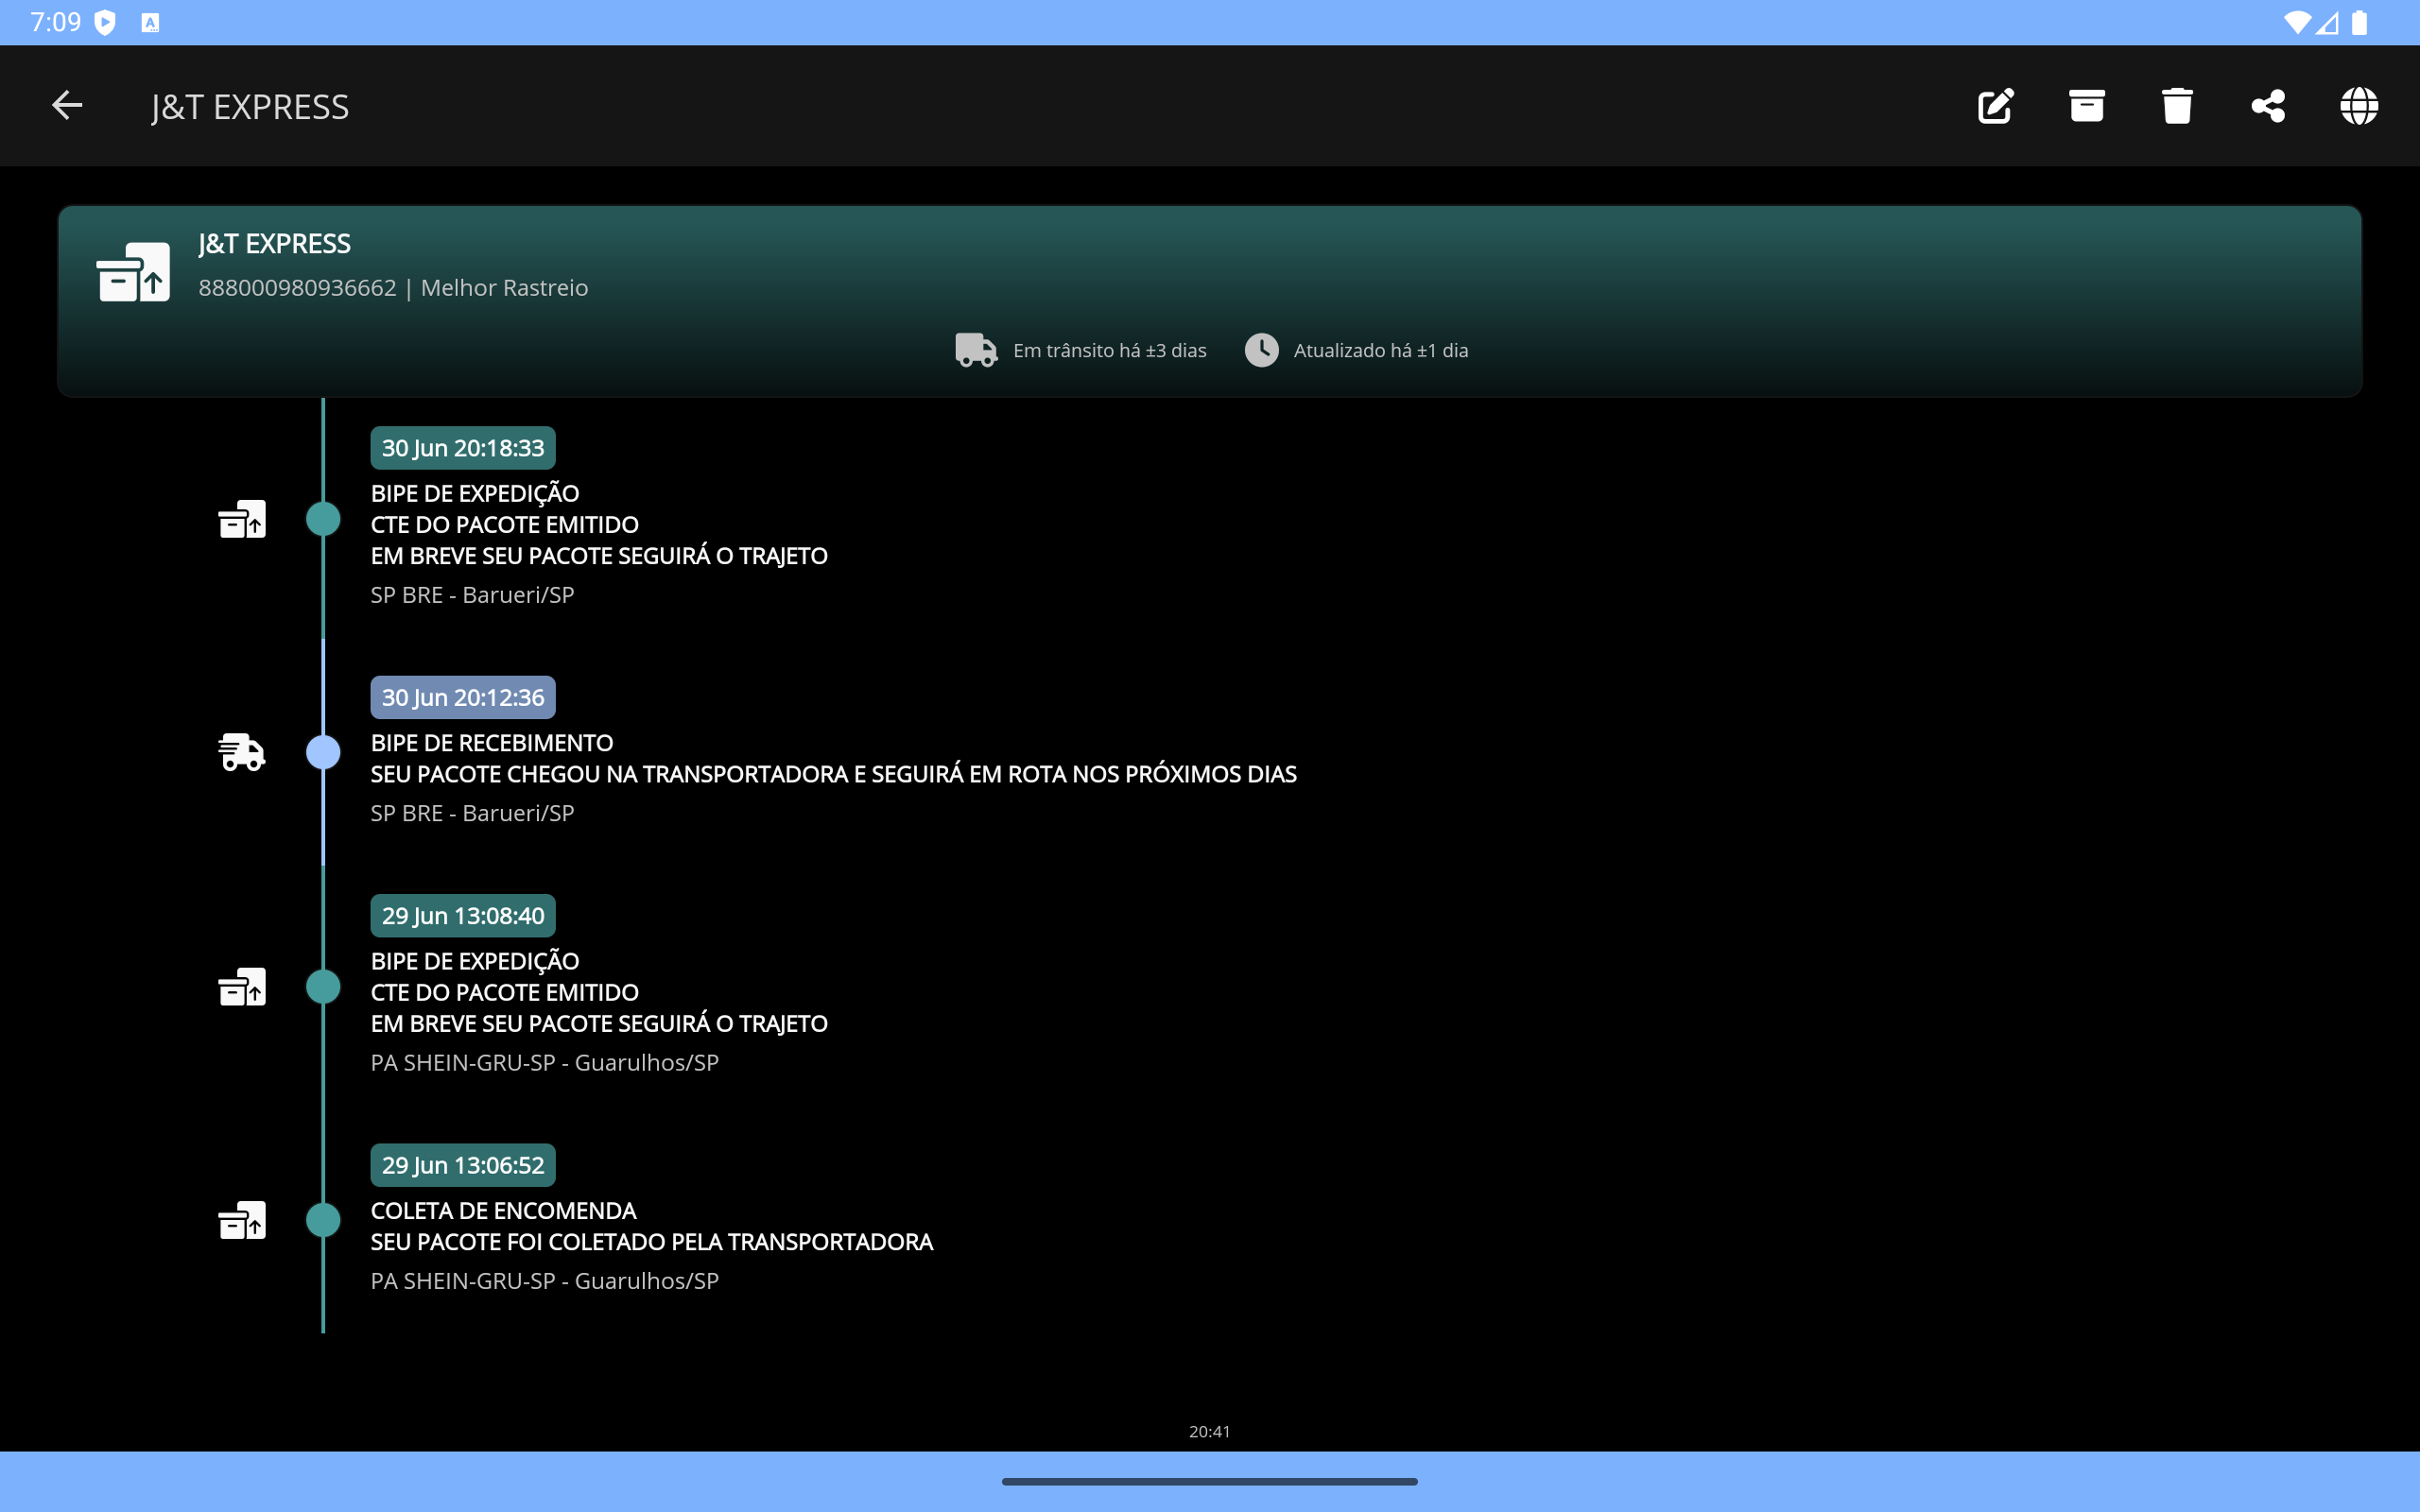The image size is (2420, 1512).
Task: Tap the Wi-Fi status icon
Action: [2297, 22]
